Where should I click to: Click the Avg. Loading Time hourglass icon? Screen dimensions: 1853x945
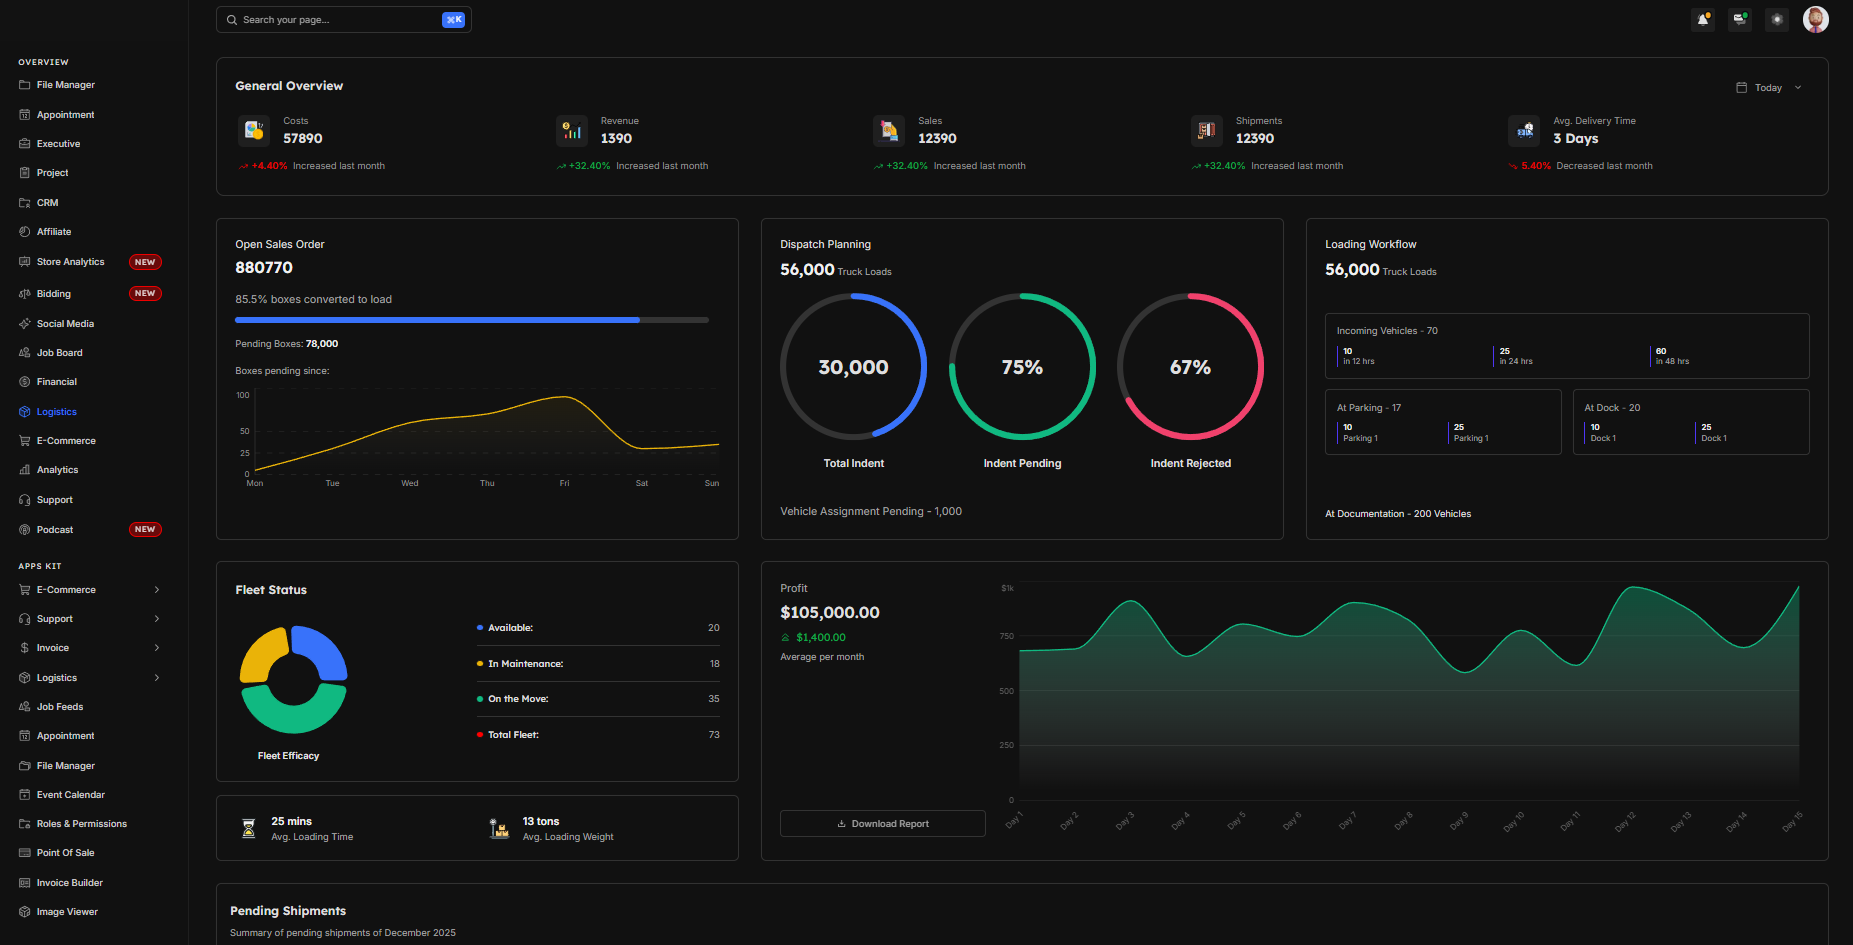[249, 828]
